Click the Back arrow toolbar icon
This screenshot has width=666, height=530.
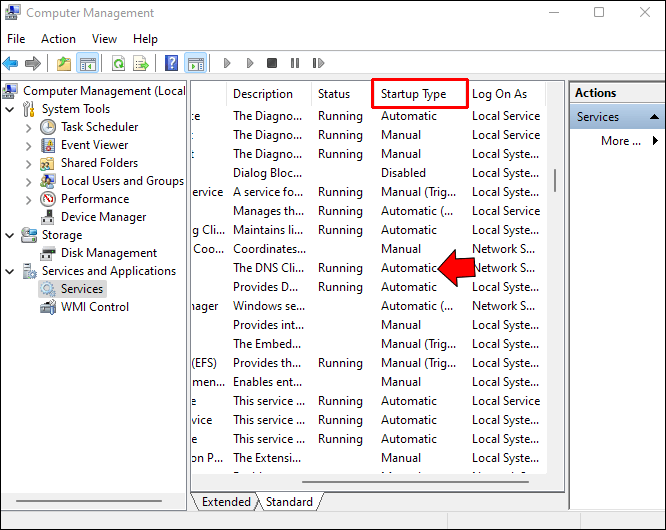11,64
